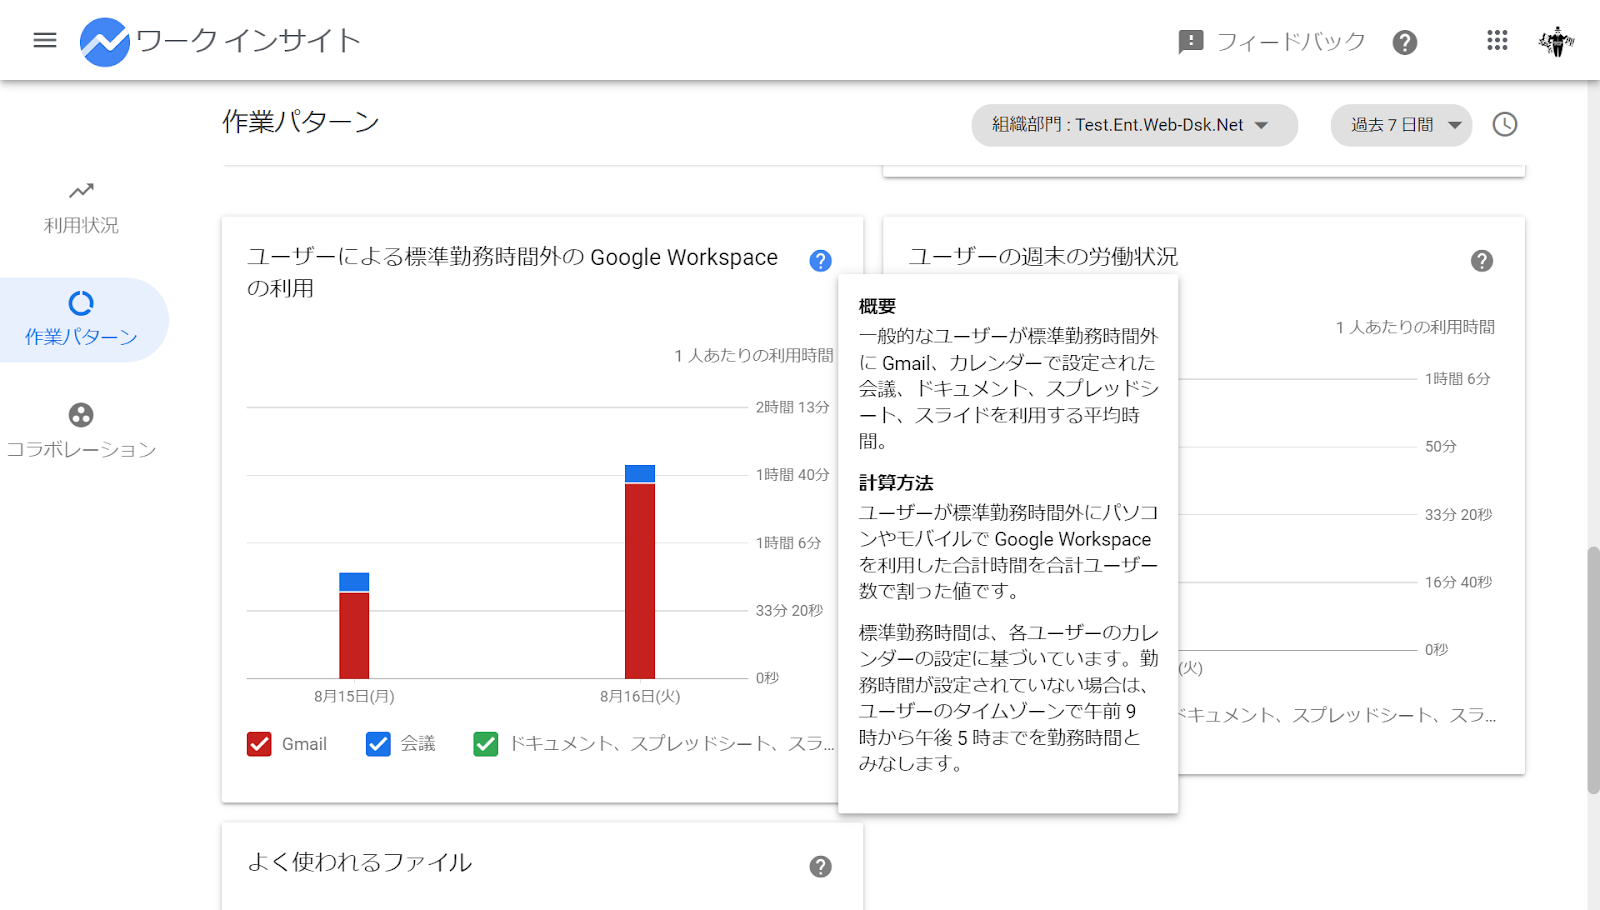This screenshot has height=910, width=1600.
Task: Open the Google apps grid
Action: [x=1496, y=40]
